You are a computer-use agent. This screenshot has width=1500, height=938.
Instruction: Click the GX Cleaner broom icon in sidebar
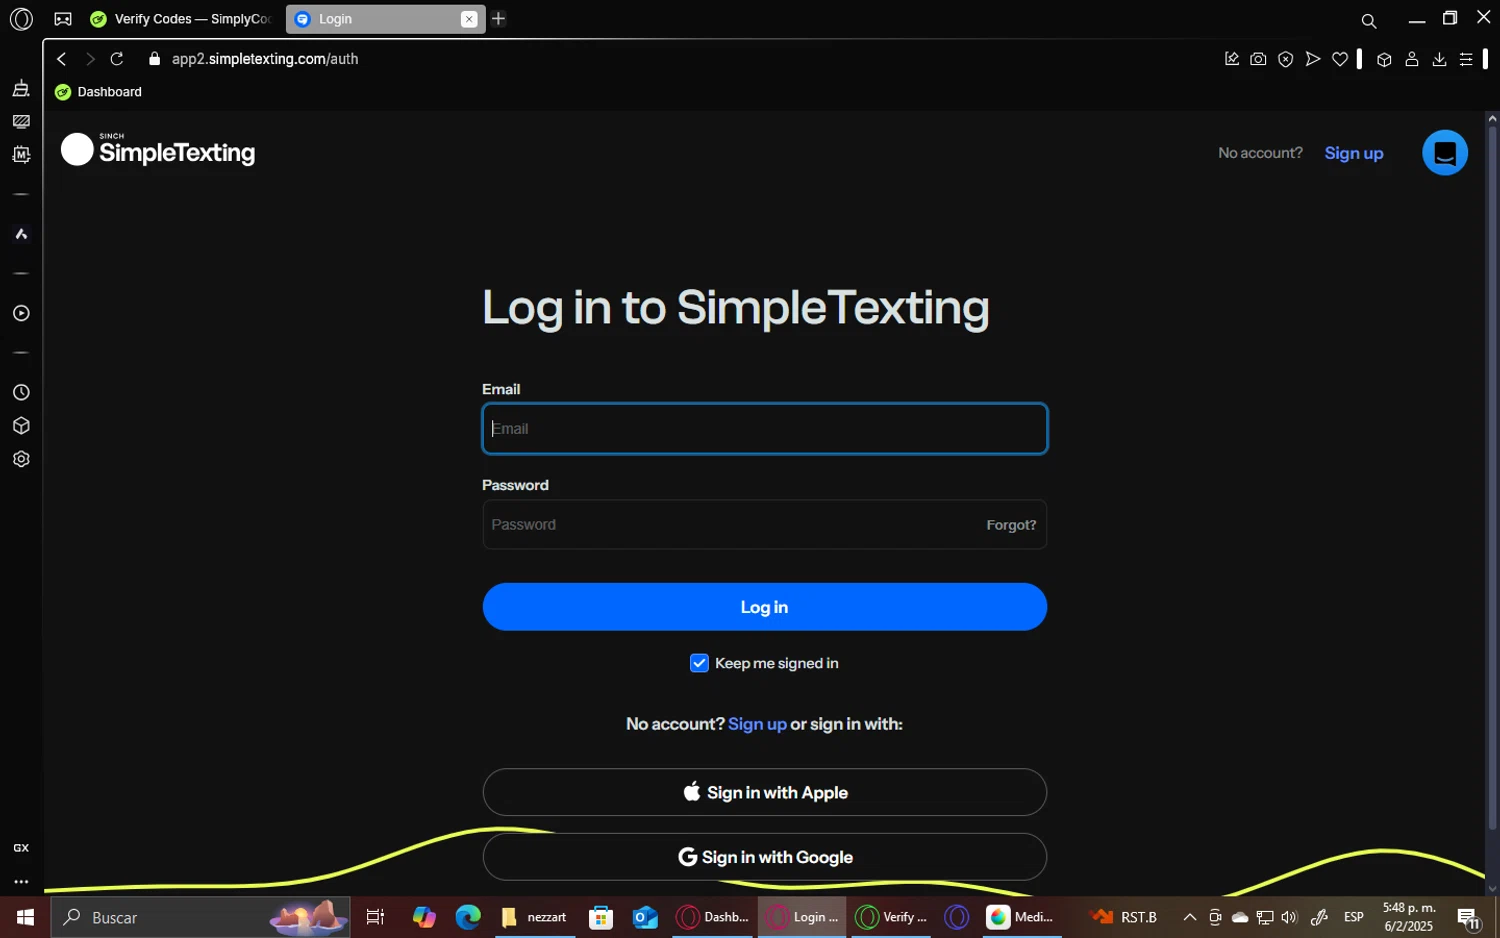click(21, 88)
